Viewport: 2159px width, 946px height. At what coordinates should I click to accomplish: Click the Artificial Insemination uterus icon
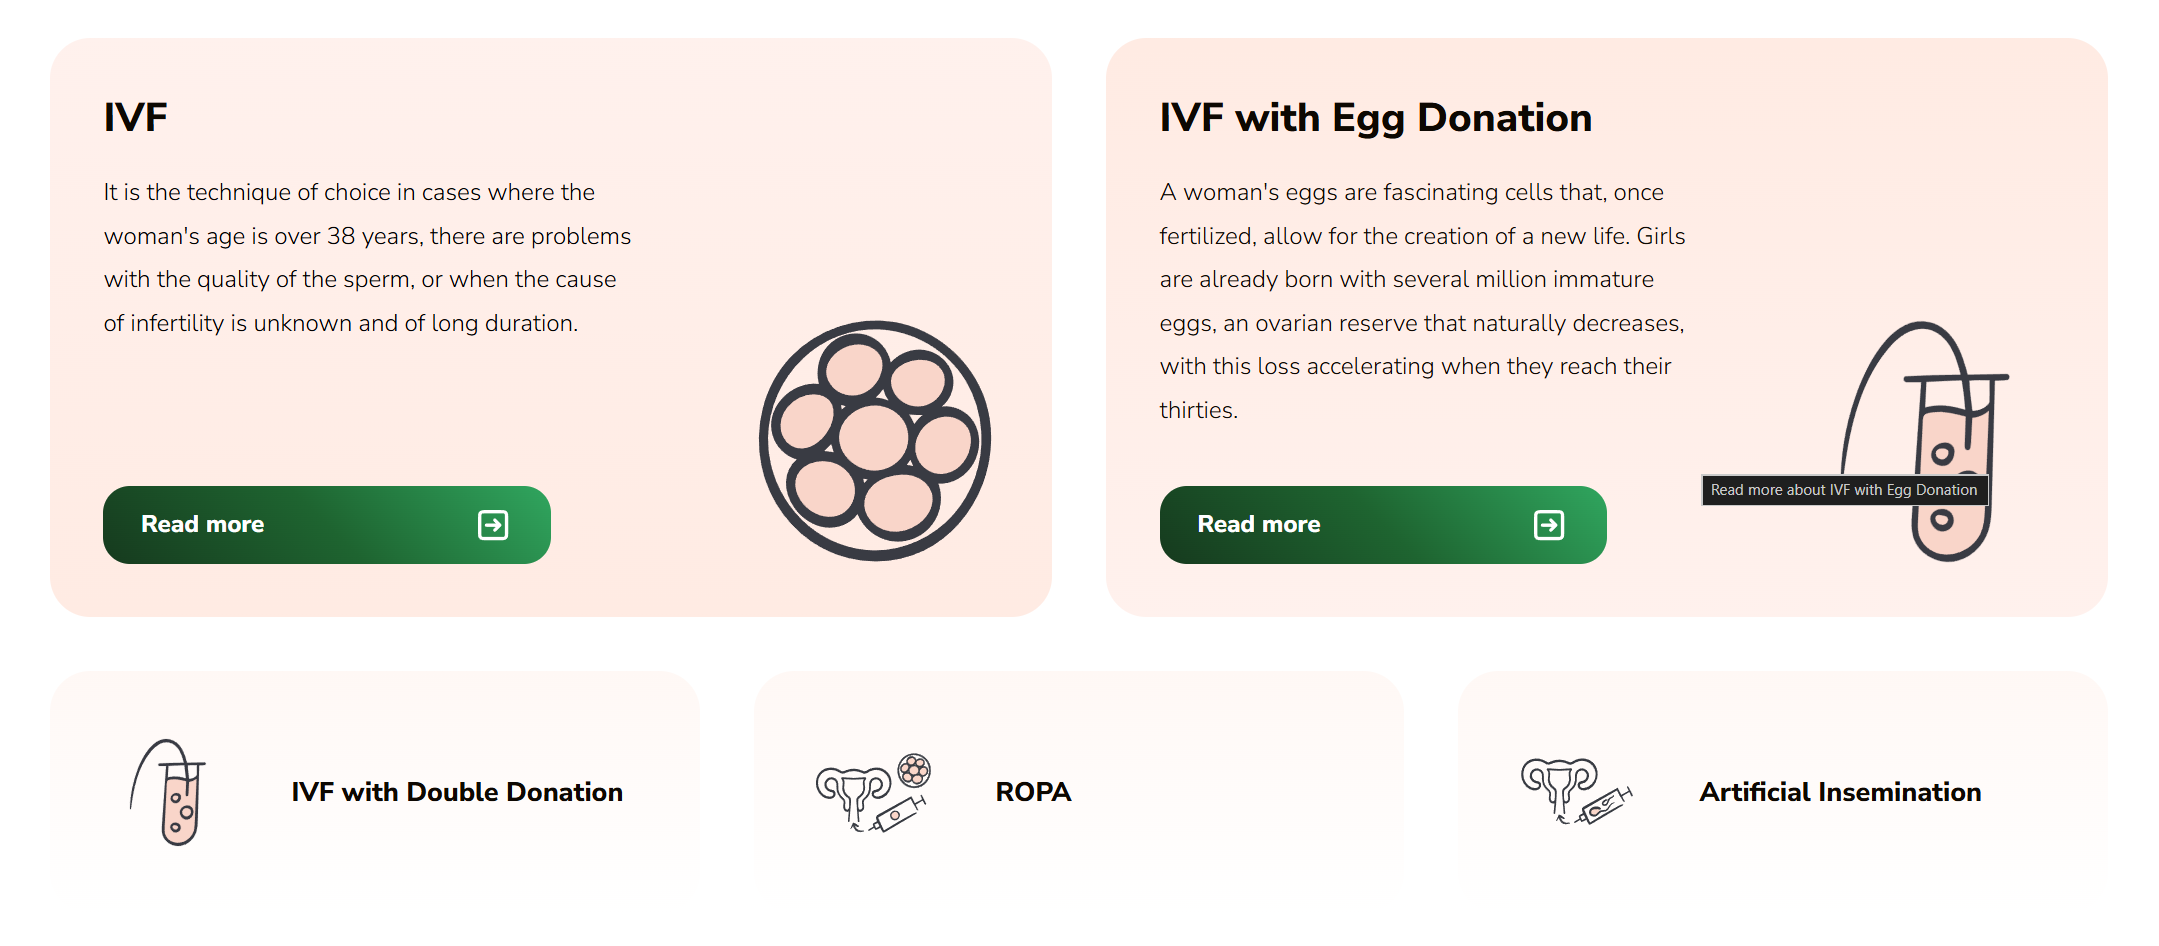pyautogui.click(x=1575, y=791)
